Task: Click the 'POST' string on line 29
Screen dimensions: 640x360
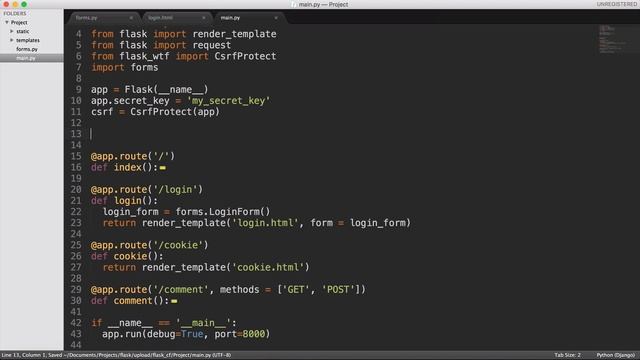Action: (x=338, y=290)
